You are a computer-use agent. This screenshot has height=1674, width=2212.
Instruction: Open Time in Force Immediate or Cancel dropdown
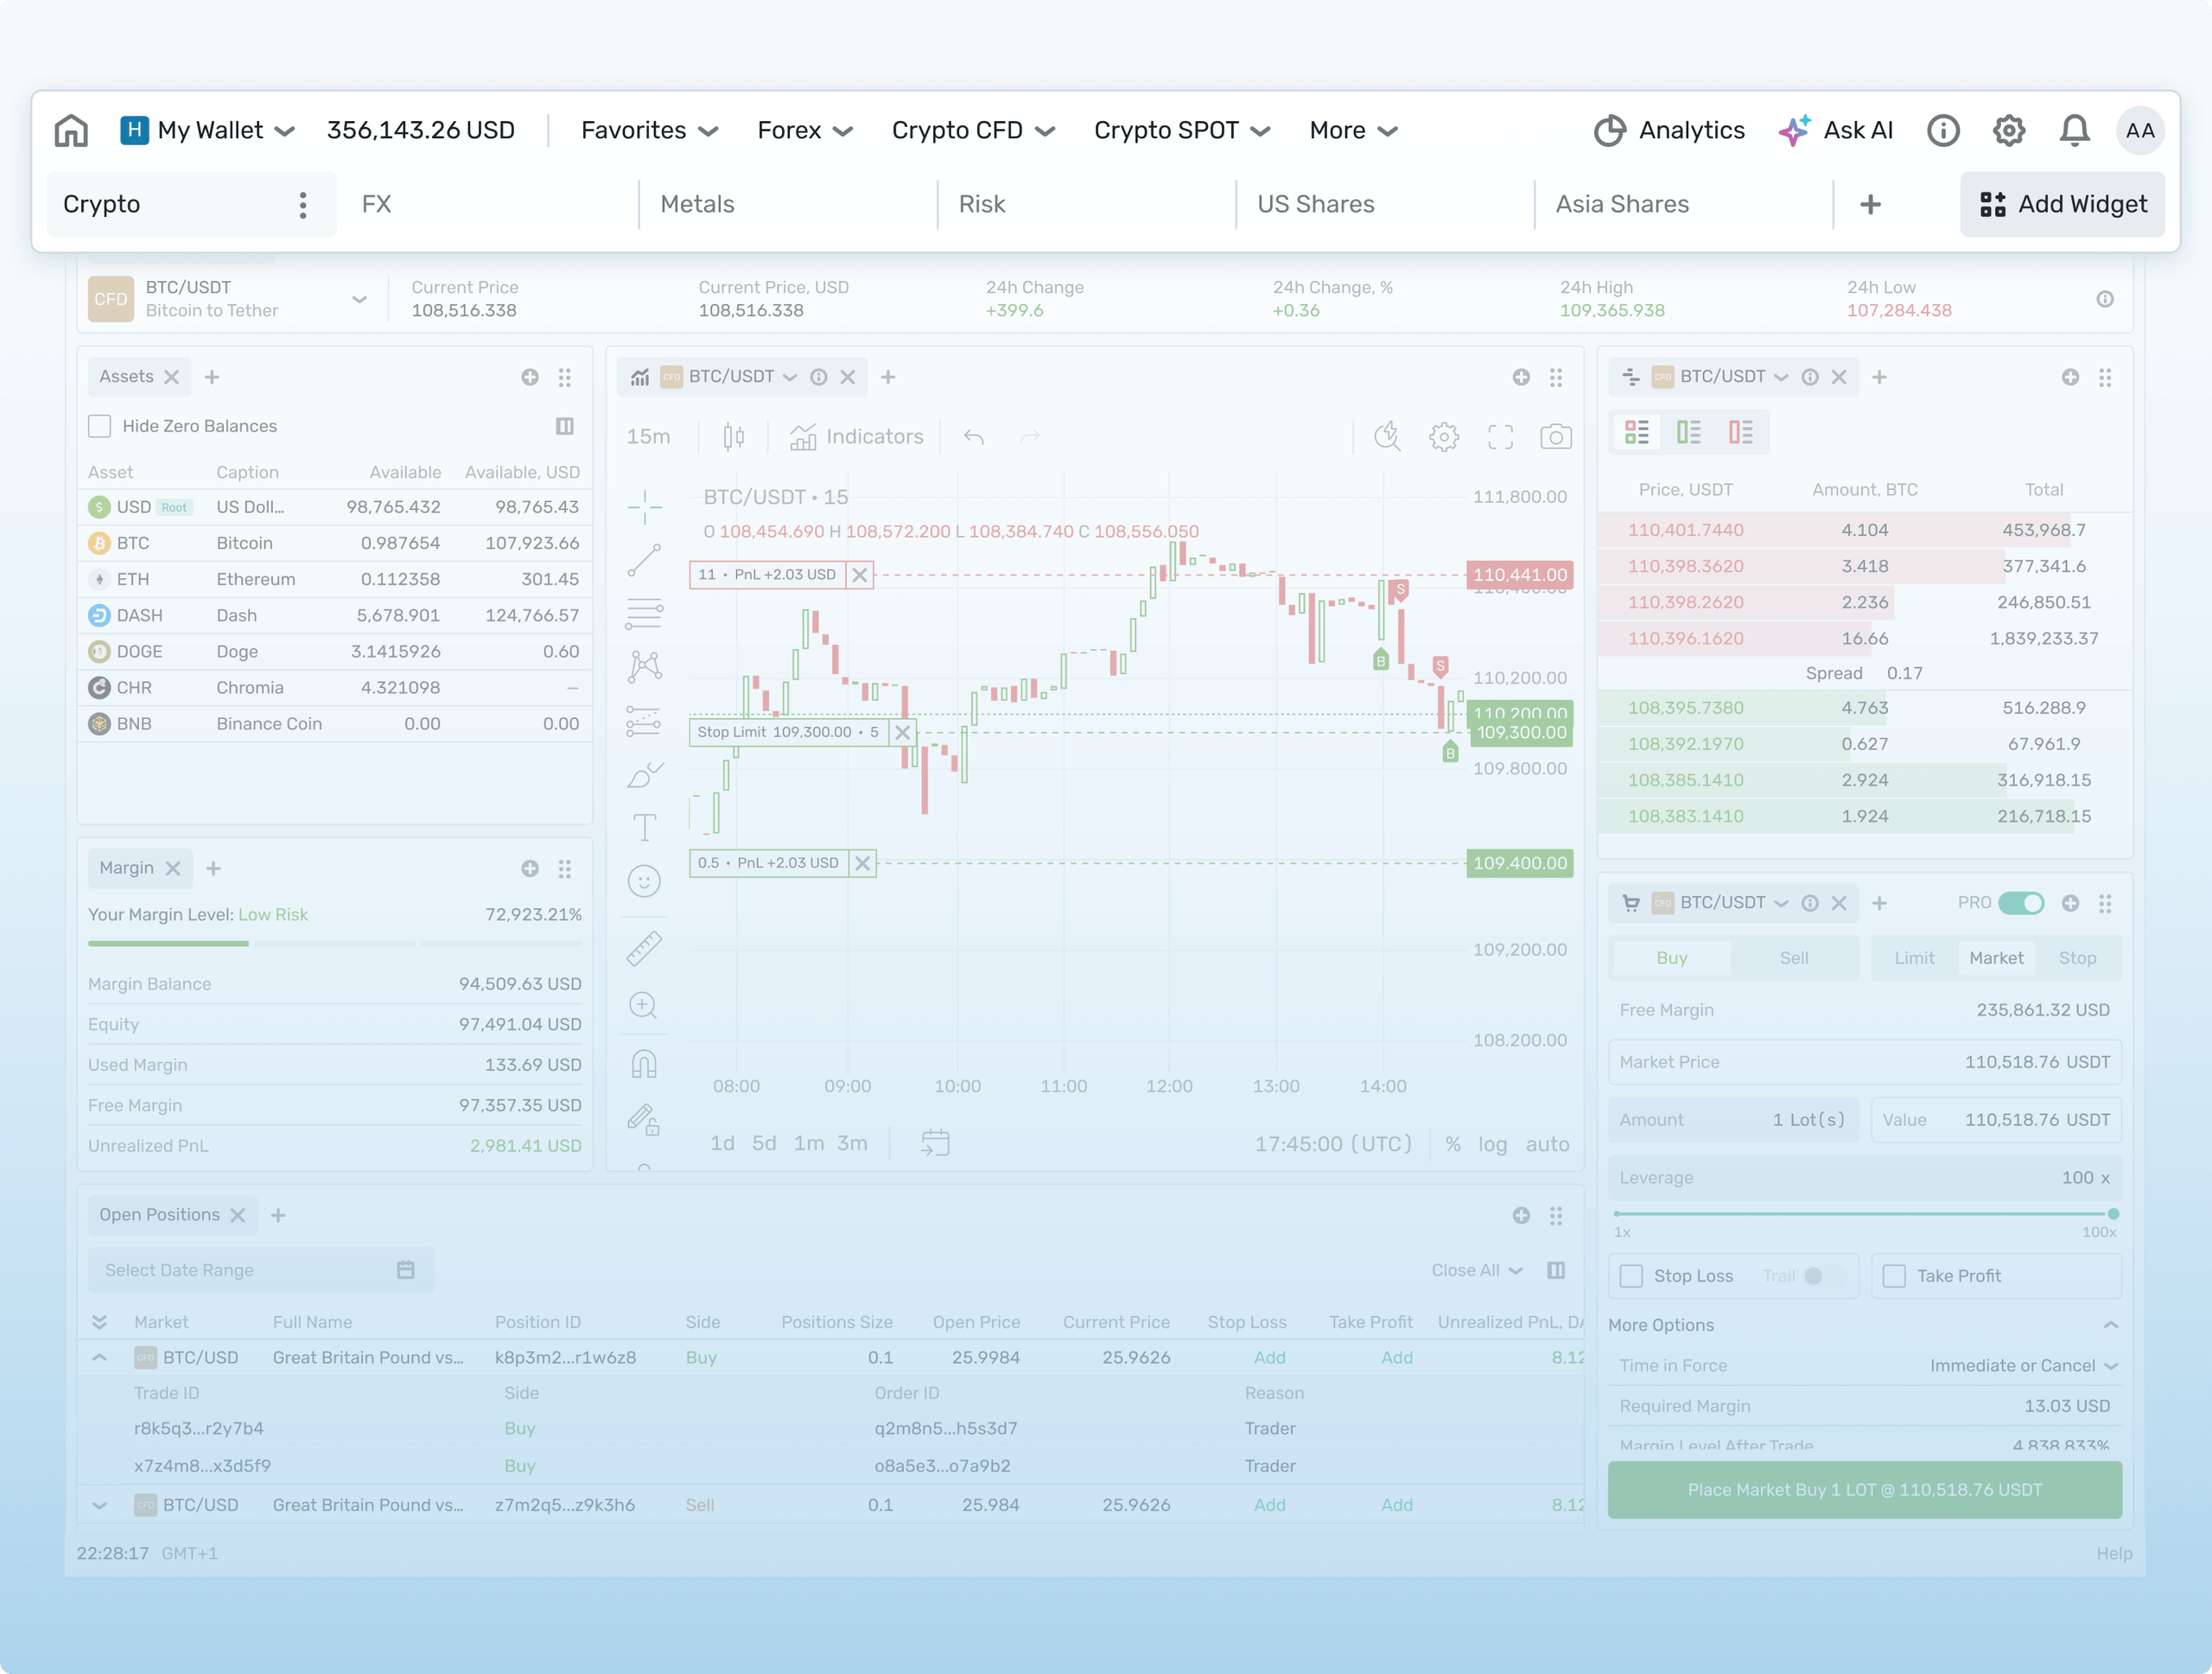point(2023,1366)
